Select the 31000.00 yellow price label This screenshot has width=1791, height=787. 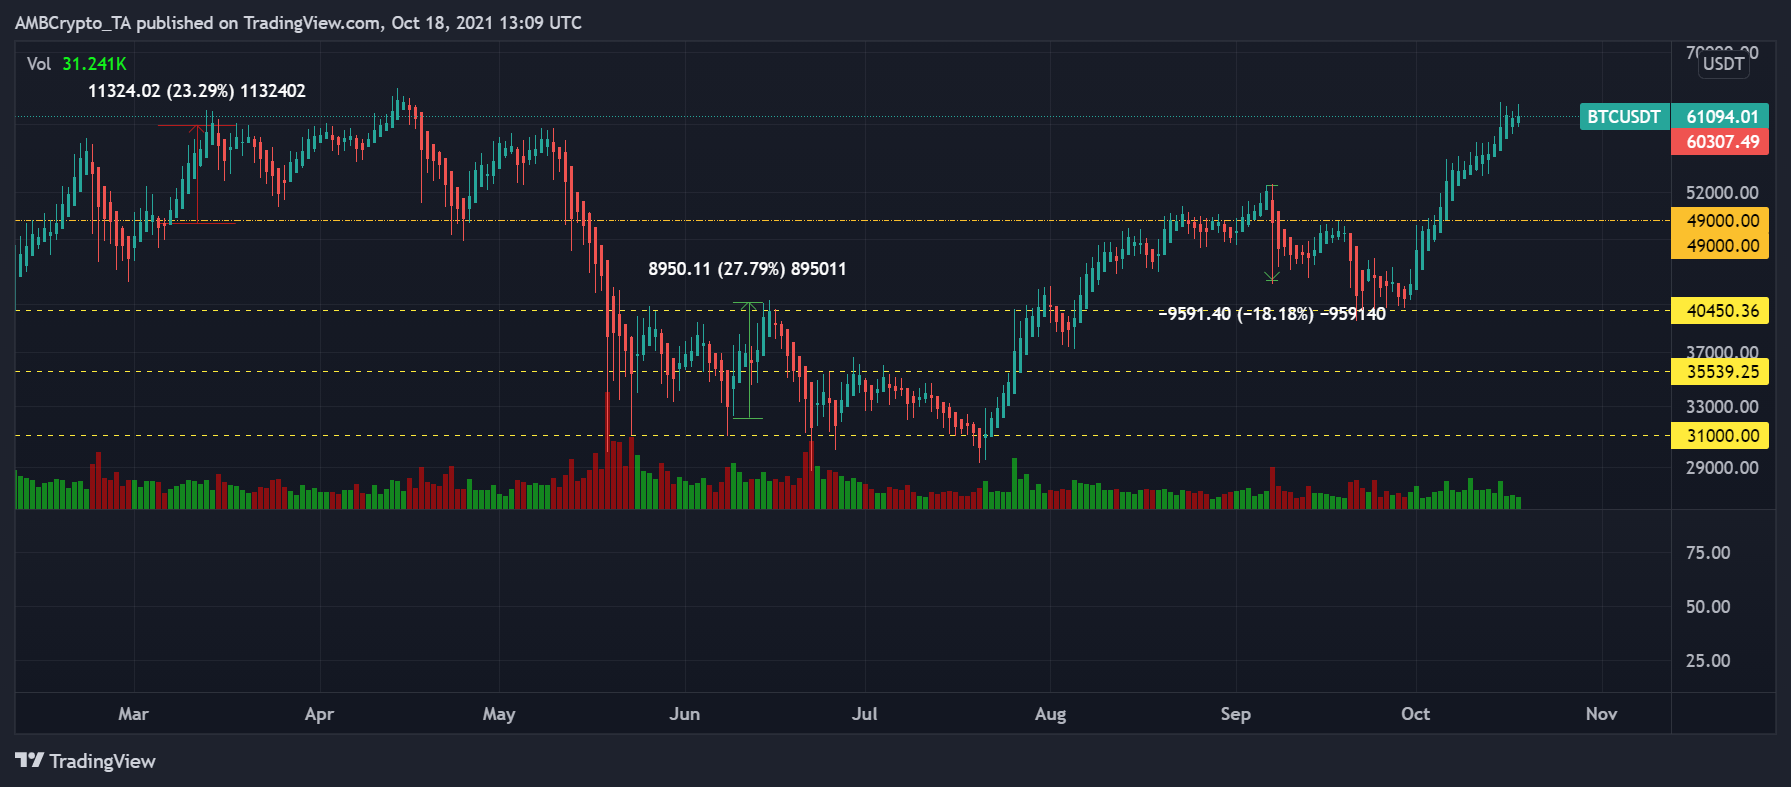pos(1722,436)
